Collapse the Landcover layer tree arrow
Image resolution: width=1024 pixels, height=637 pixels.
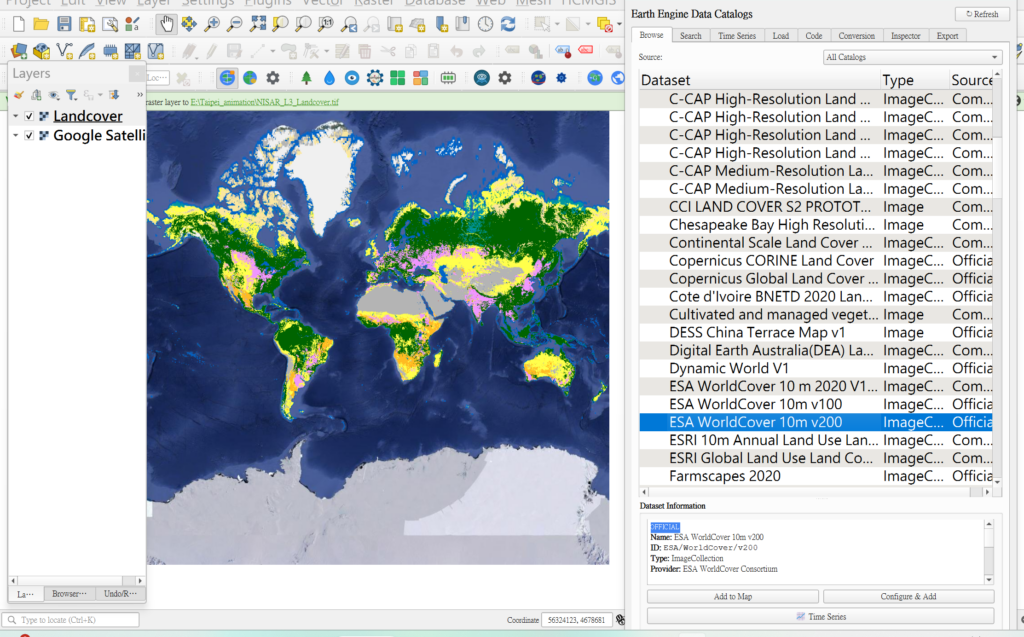point(16,116)
